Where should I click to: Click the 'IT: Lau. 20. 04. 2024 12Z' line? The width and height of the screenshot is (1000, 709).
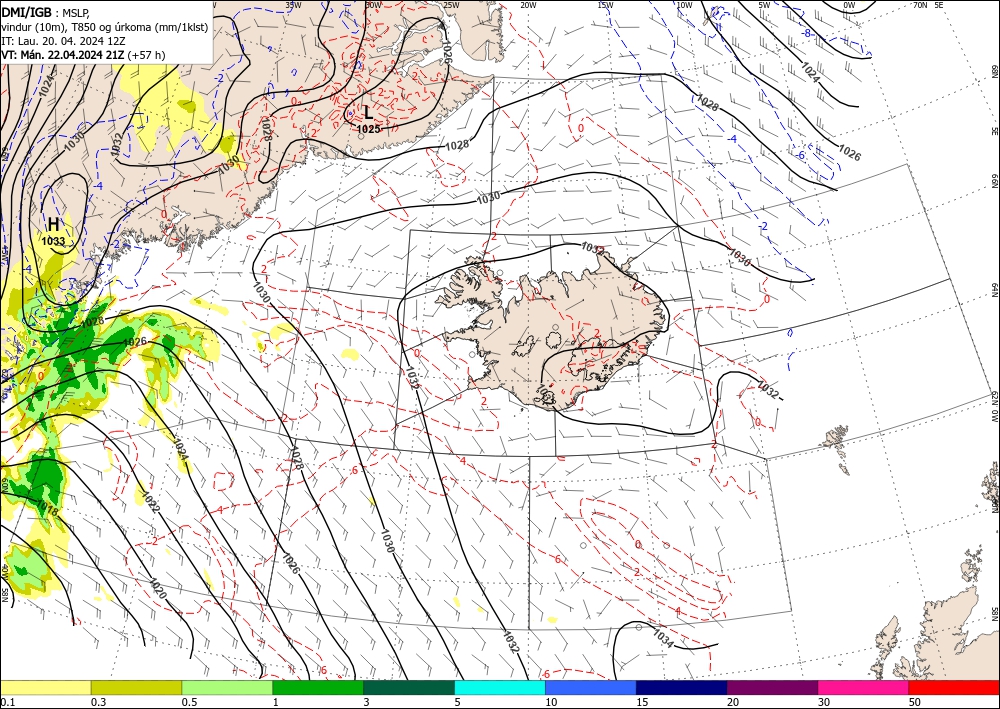coord(63,41)
